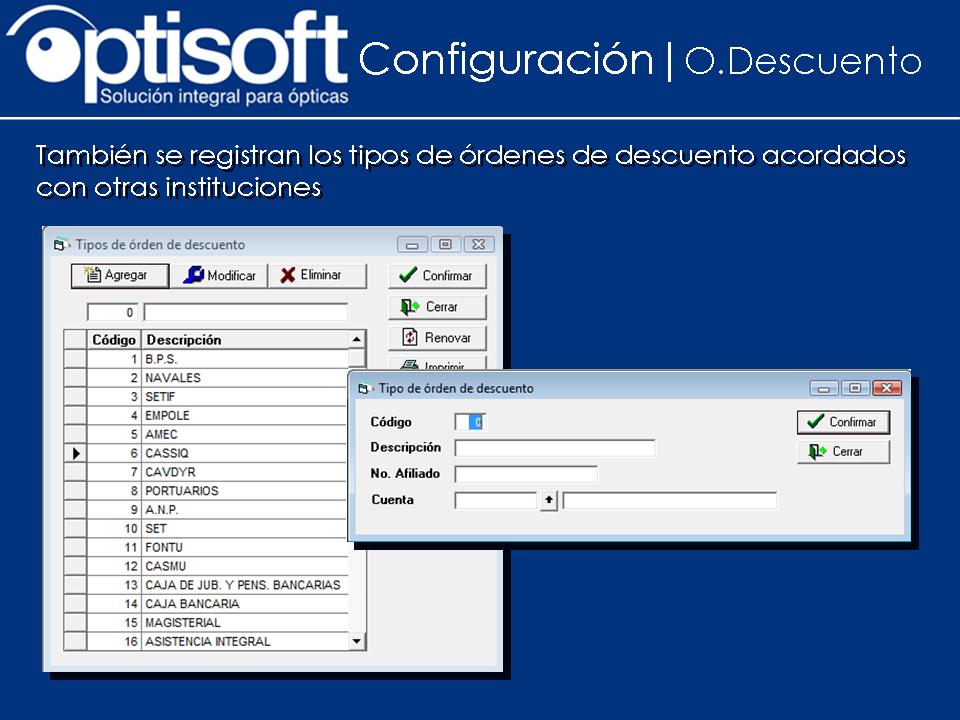Close the dialog with the Cerrar button
Viewport: 960px width, 720px height.
tap(841, 451)
